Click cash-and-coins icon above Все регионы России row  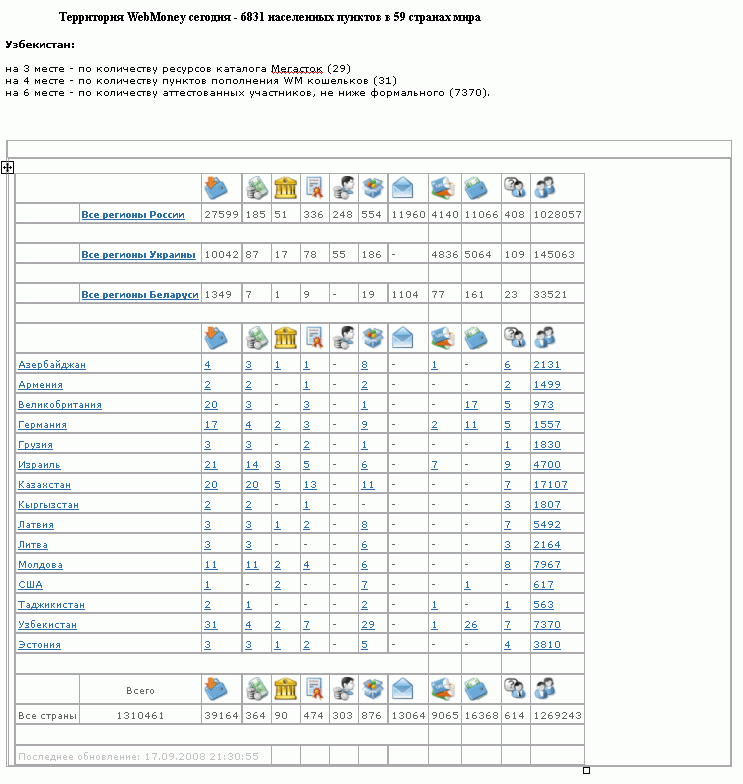tap(256, 188)
